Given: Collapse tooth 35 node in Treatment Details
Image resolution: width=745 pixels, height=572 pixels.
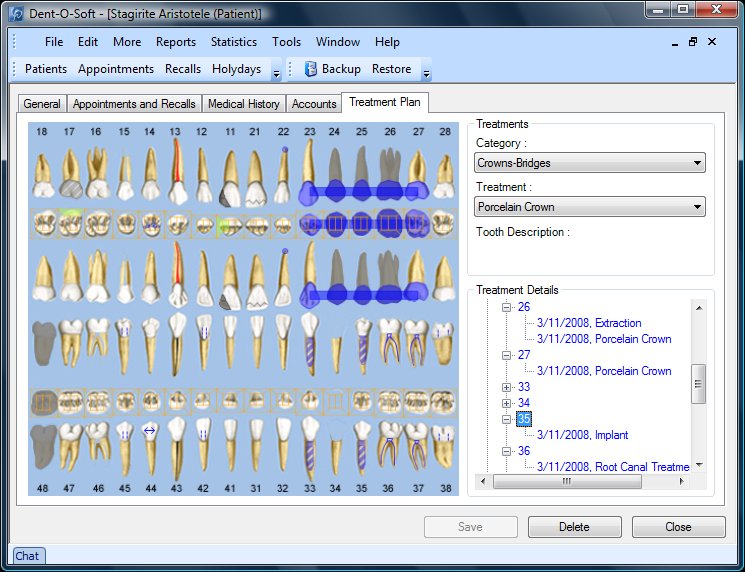Looking at the screenshot, I should tap(506, 419).
